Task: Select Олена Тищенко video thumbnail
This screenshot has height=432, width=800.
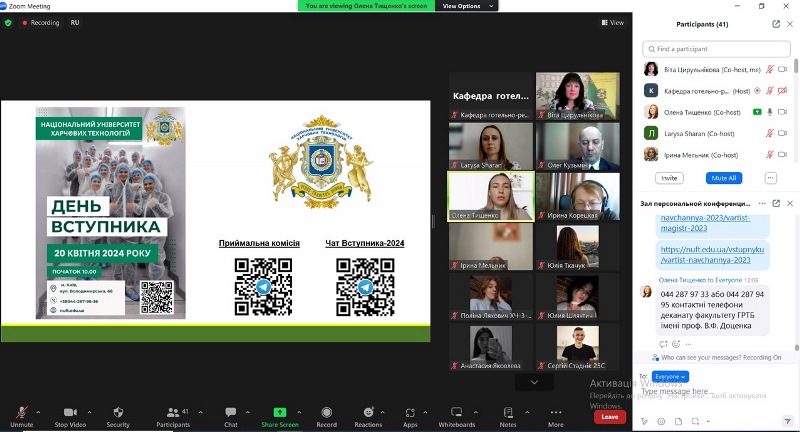Action: click(491, 196)
